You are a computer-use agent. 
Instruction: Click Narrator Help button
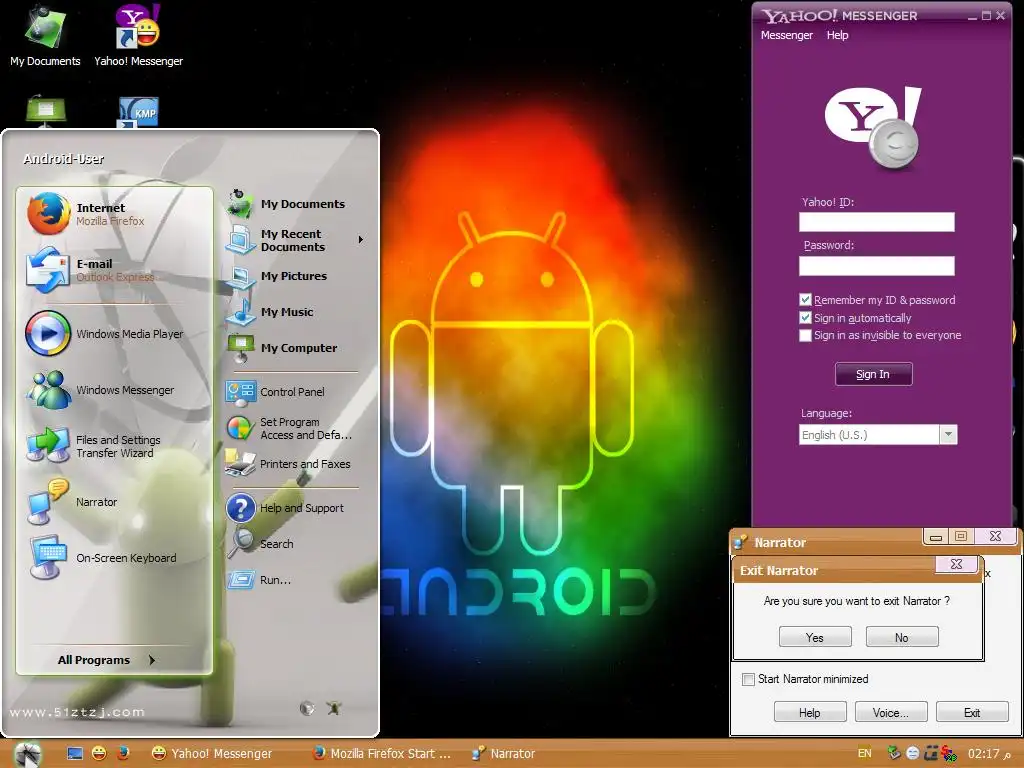point(810,712)
